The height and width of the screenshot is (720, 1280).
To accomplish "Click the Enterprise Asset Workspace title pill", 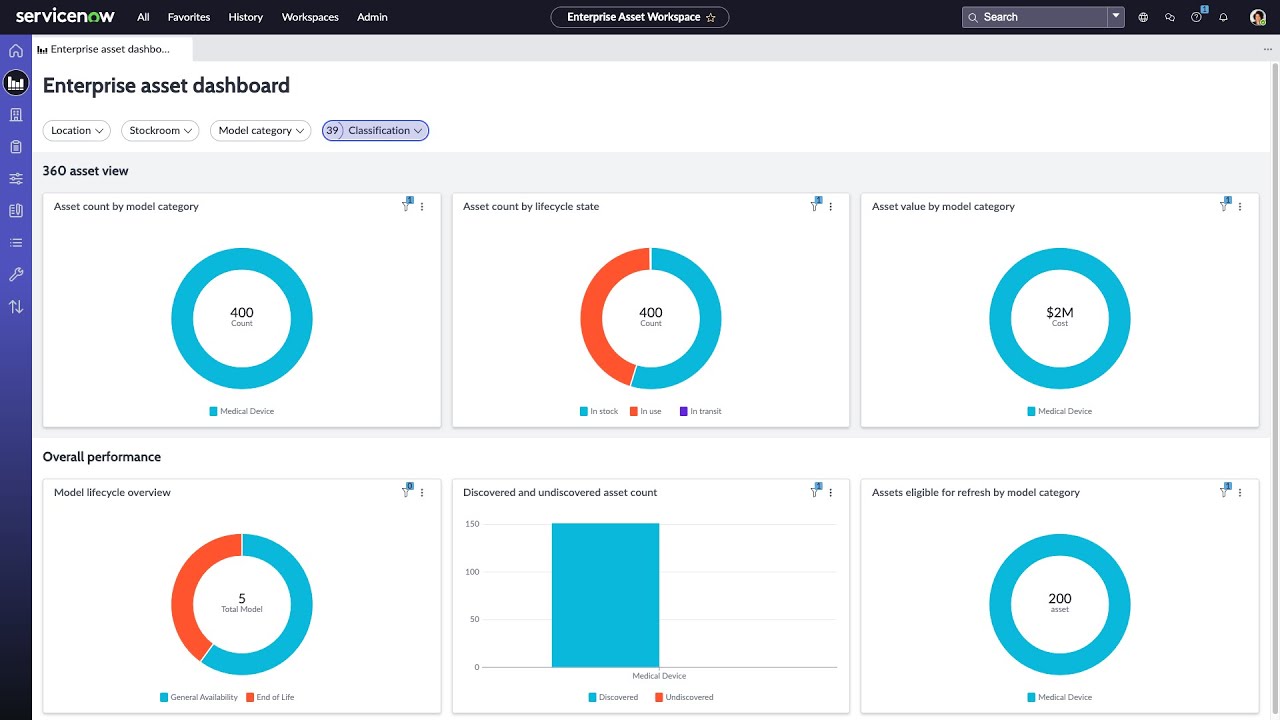I will point(640,17).
